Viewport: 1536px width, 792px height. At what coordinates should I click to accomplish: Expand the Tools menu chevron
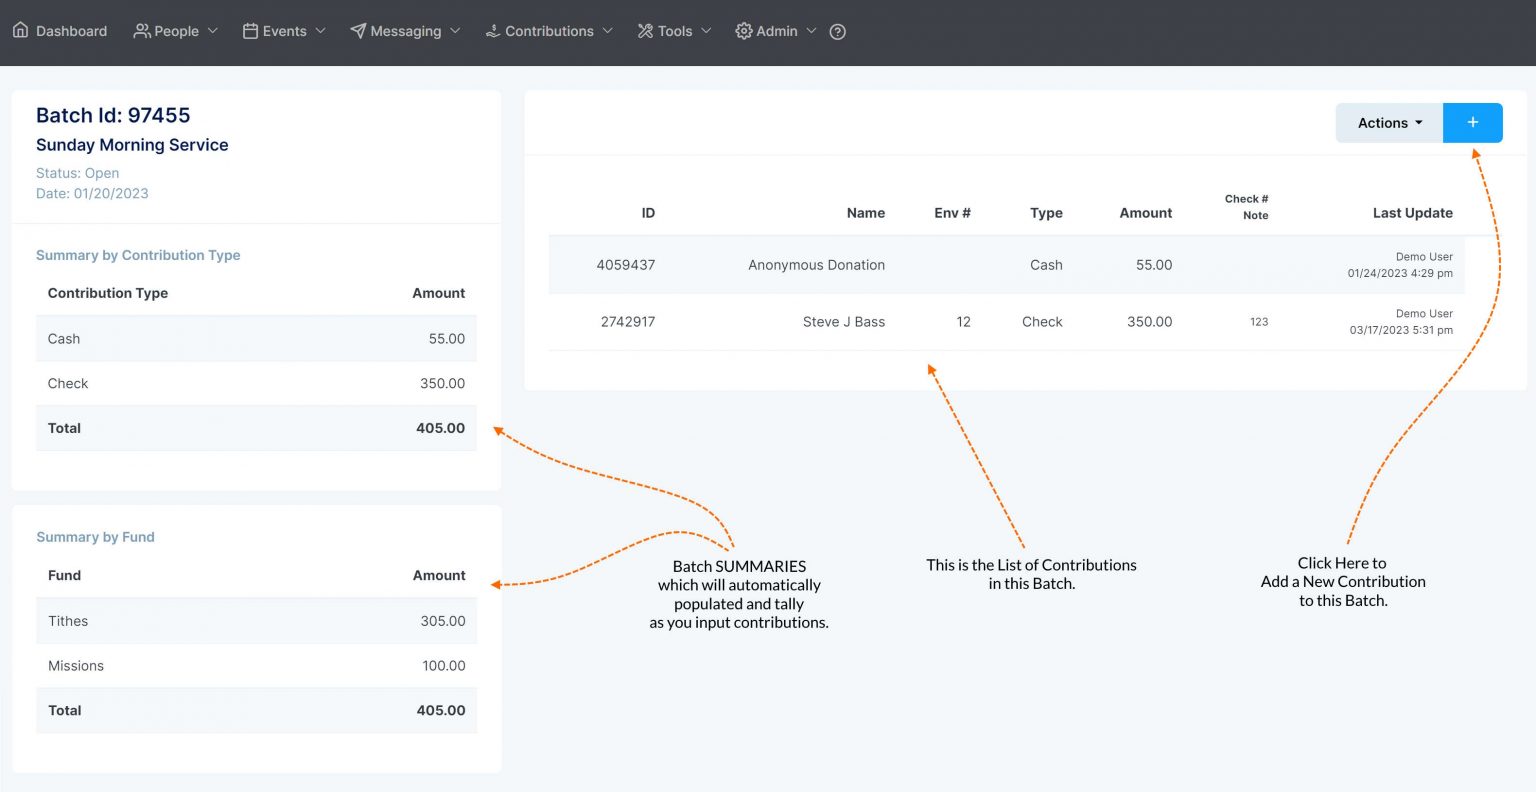(x=706, y=31)
